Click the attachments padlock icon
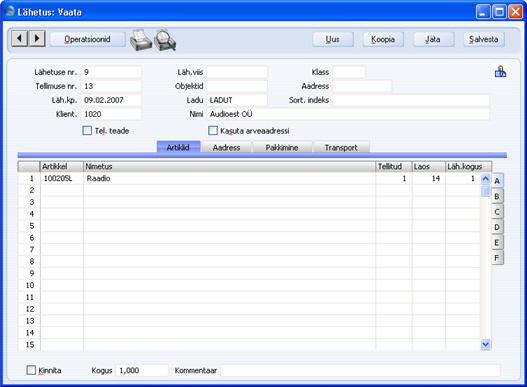Screen dimensions: 527x387 (500, 72)
